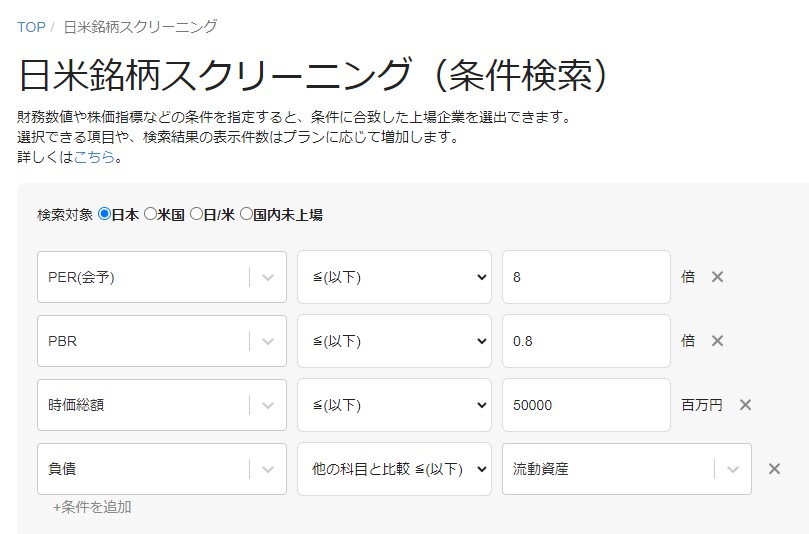809x534 pixels.
Task: Delete the 時価総額 condition row
Action: [x=745, y=405]
